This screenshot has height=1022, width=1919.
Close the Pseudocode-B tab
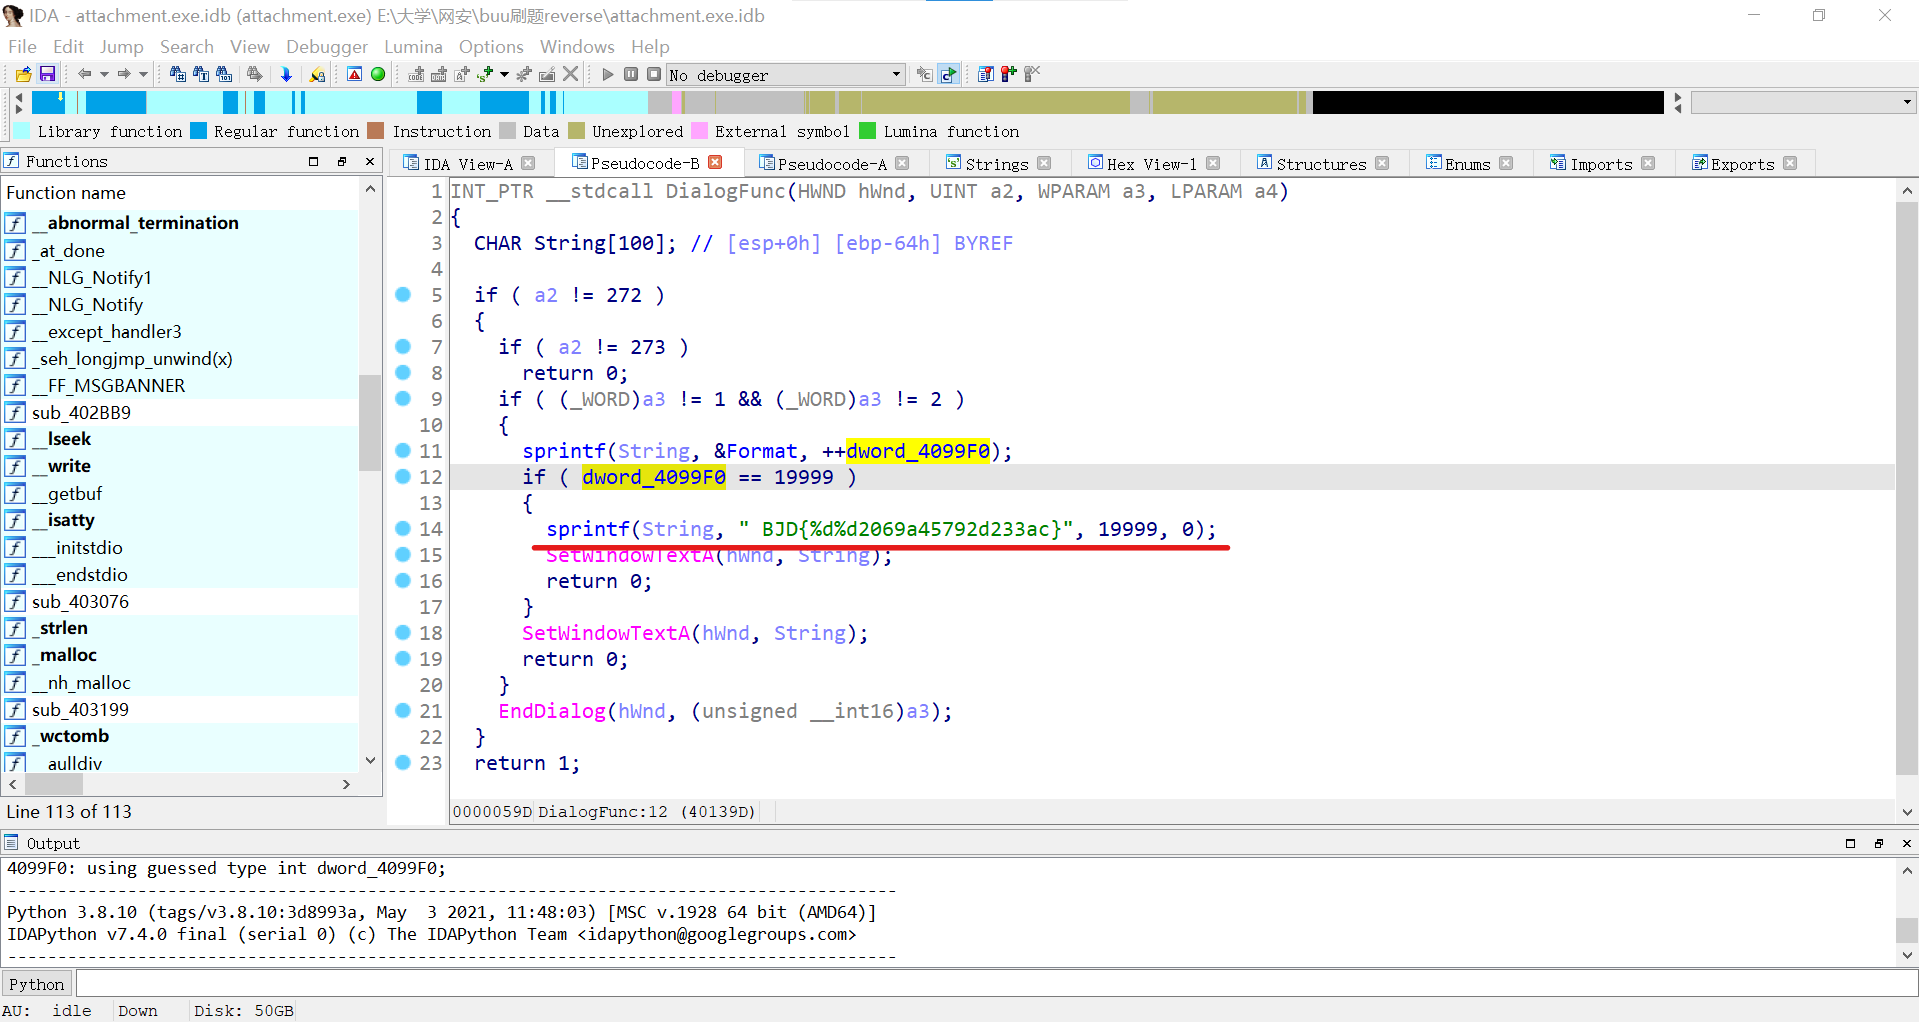715,162
